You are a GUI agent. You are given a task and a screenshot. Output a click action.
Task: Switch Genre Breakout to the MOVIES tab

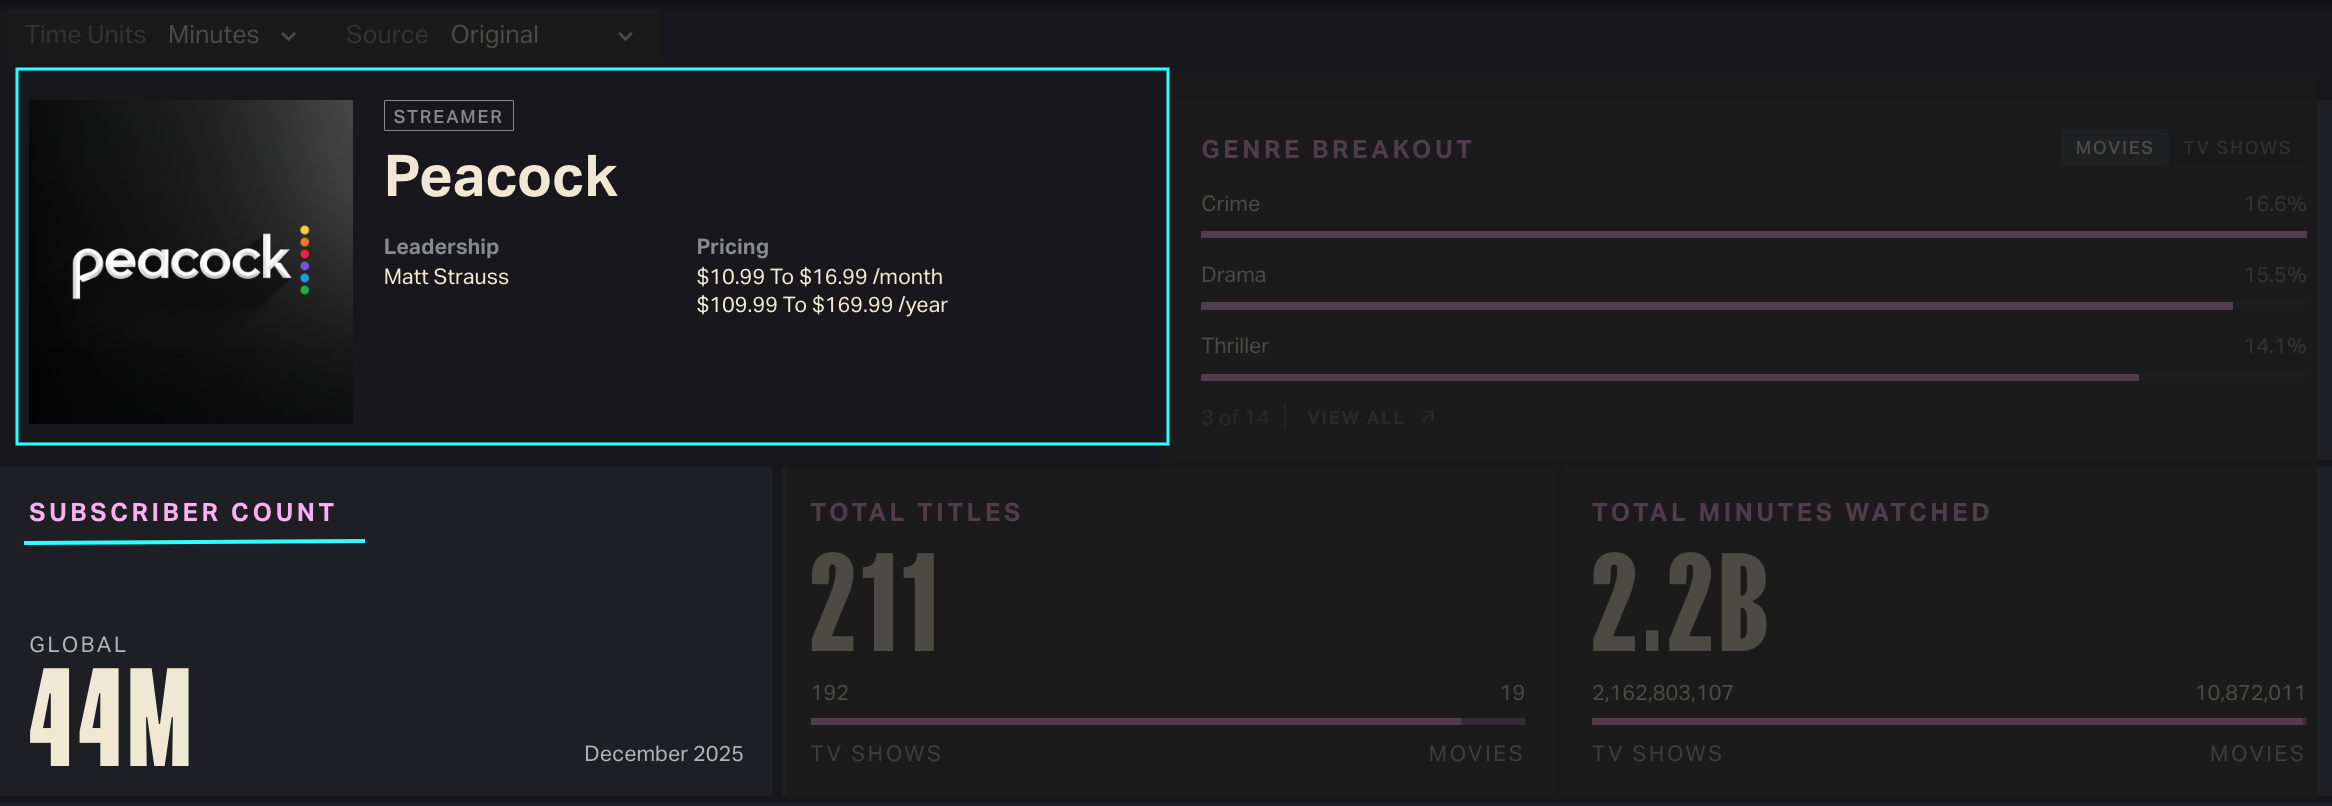(2114, 148)
